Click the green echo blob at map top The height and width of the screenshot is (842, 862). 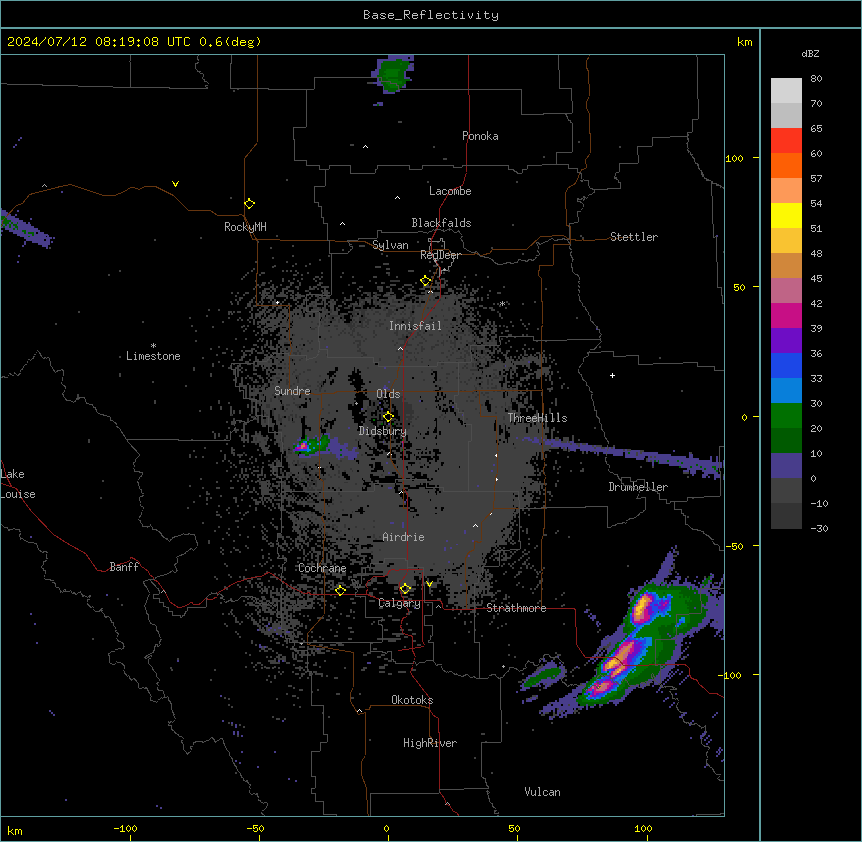pos(394,73)
